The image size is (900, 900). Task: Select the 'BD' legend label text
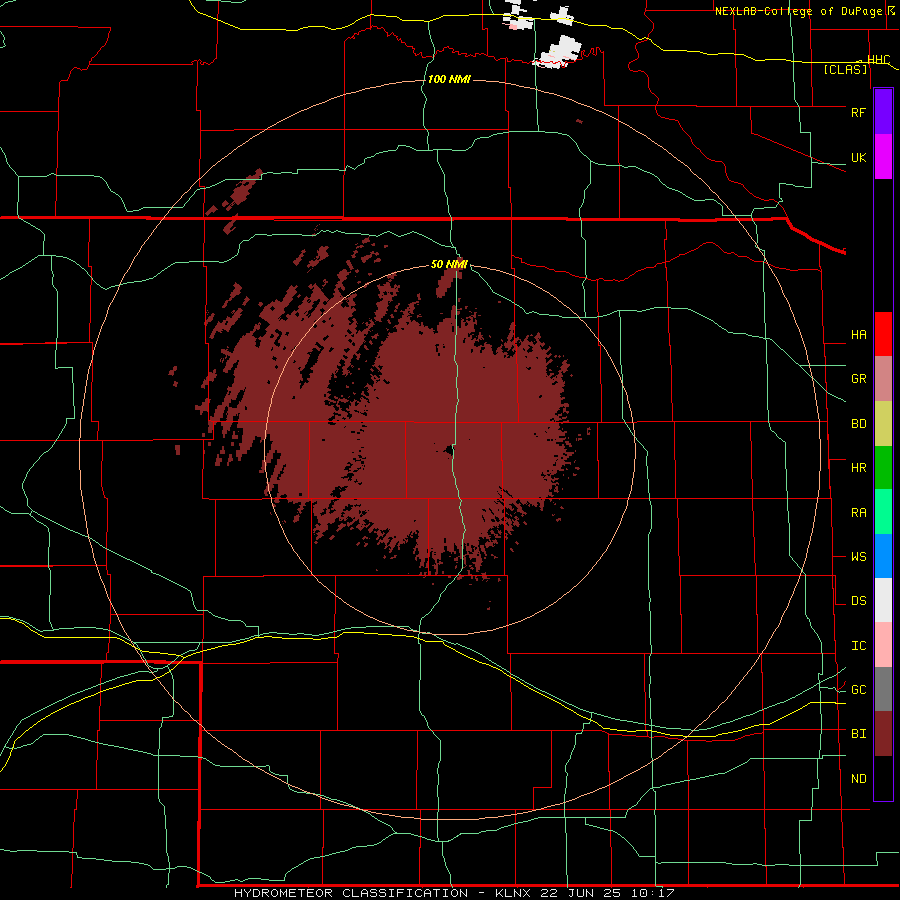coord(858,424)
